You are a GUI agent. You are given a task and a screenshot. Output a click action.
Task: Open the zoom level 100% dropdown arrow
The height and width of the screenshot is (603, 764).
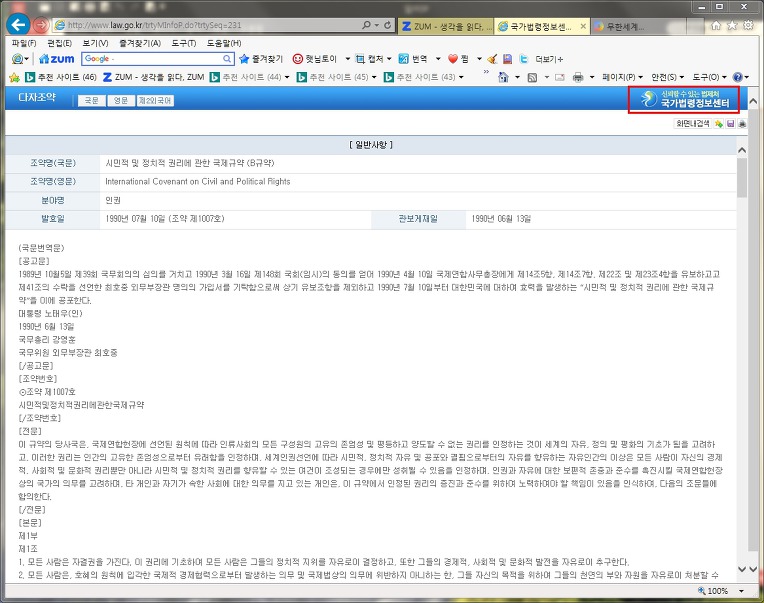[x=741, y=591]
